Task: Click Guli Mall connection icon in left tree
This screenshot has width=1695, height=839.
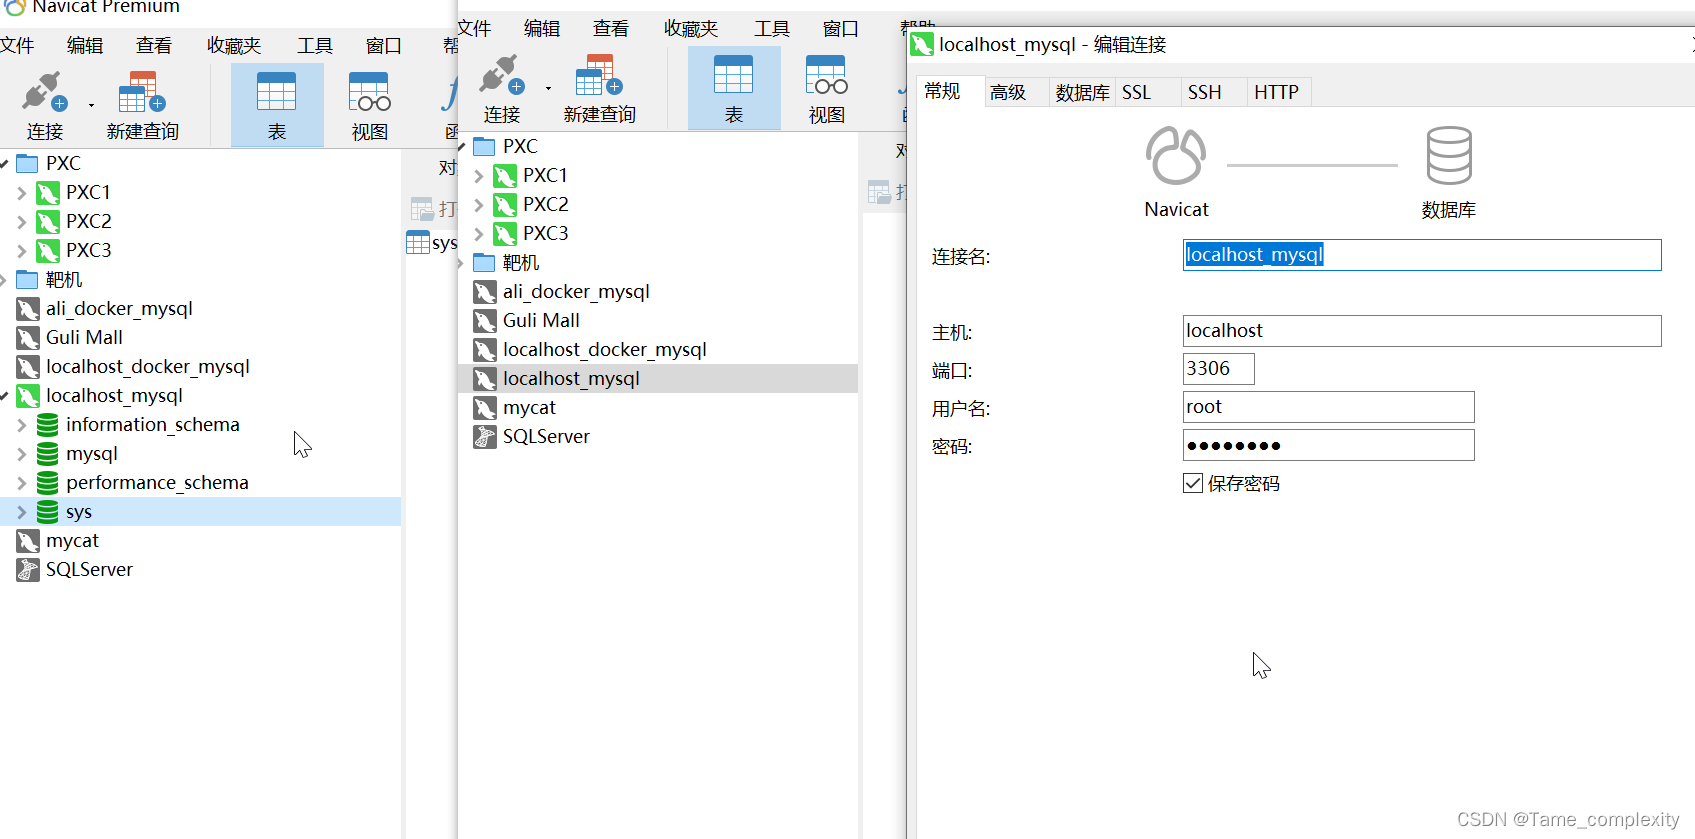Action: tap(28, 338)
